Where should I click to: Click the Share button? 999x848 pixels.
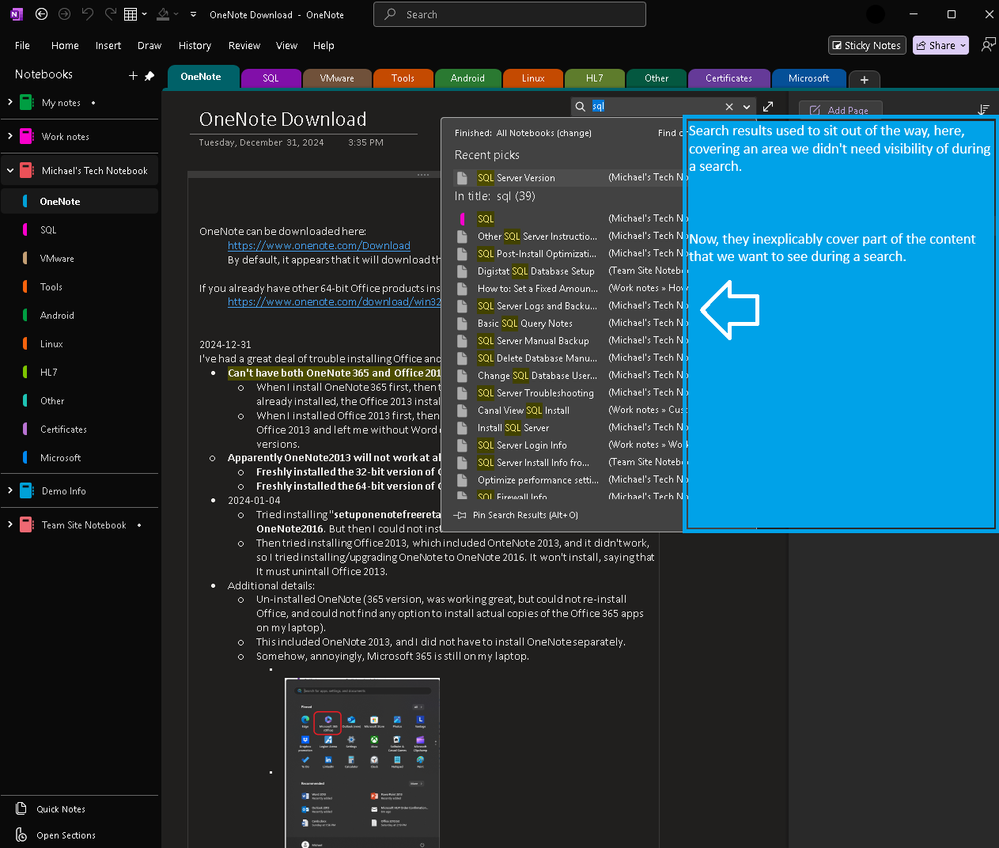tap(940, 45)
